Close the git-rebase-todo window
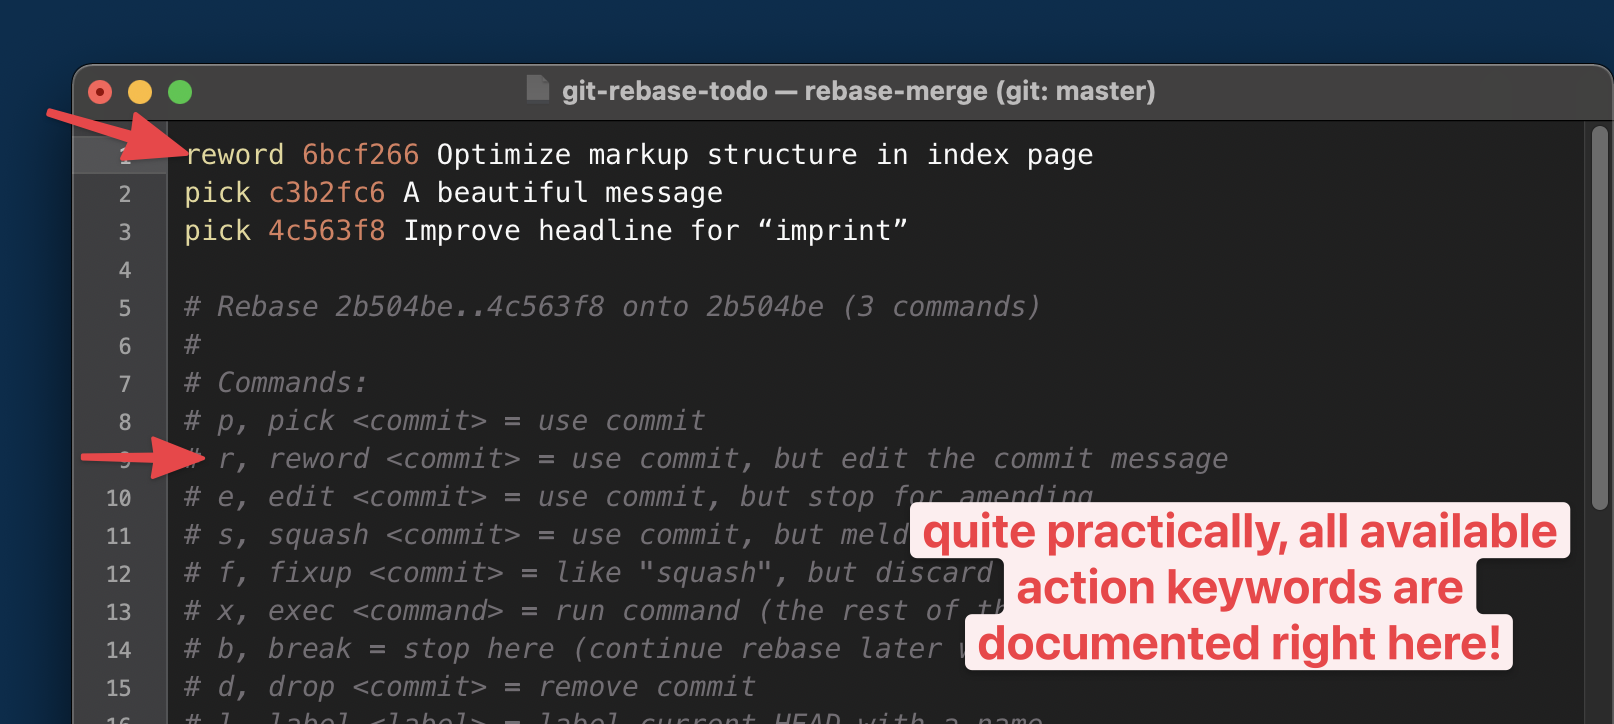Image resolution: width=1614 pixels, height=724 pixels. [x=100, y=92]
